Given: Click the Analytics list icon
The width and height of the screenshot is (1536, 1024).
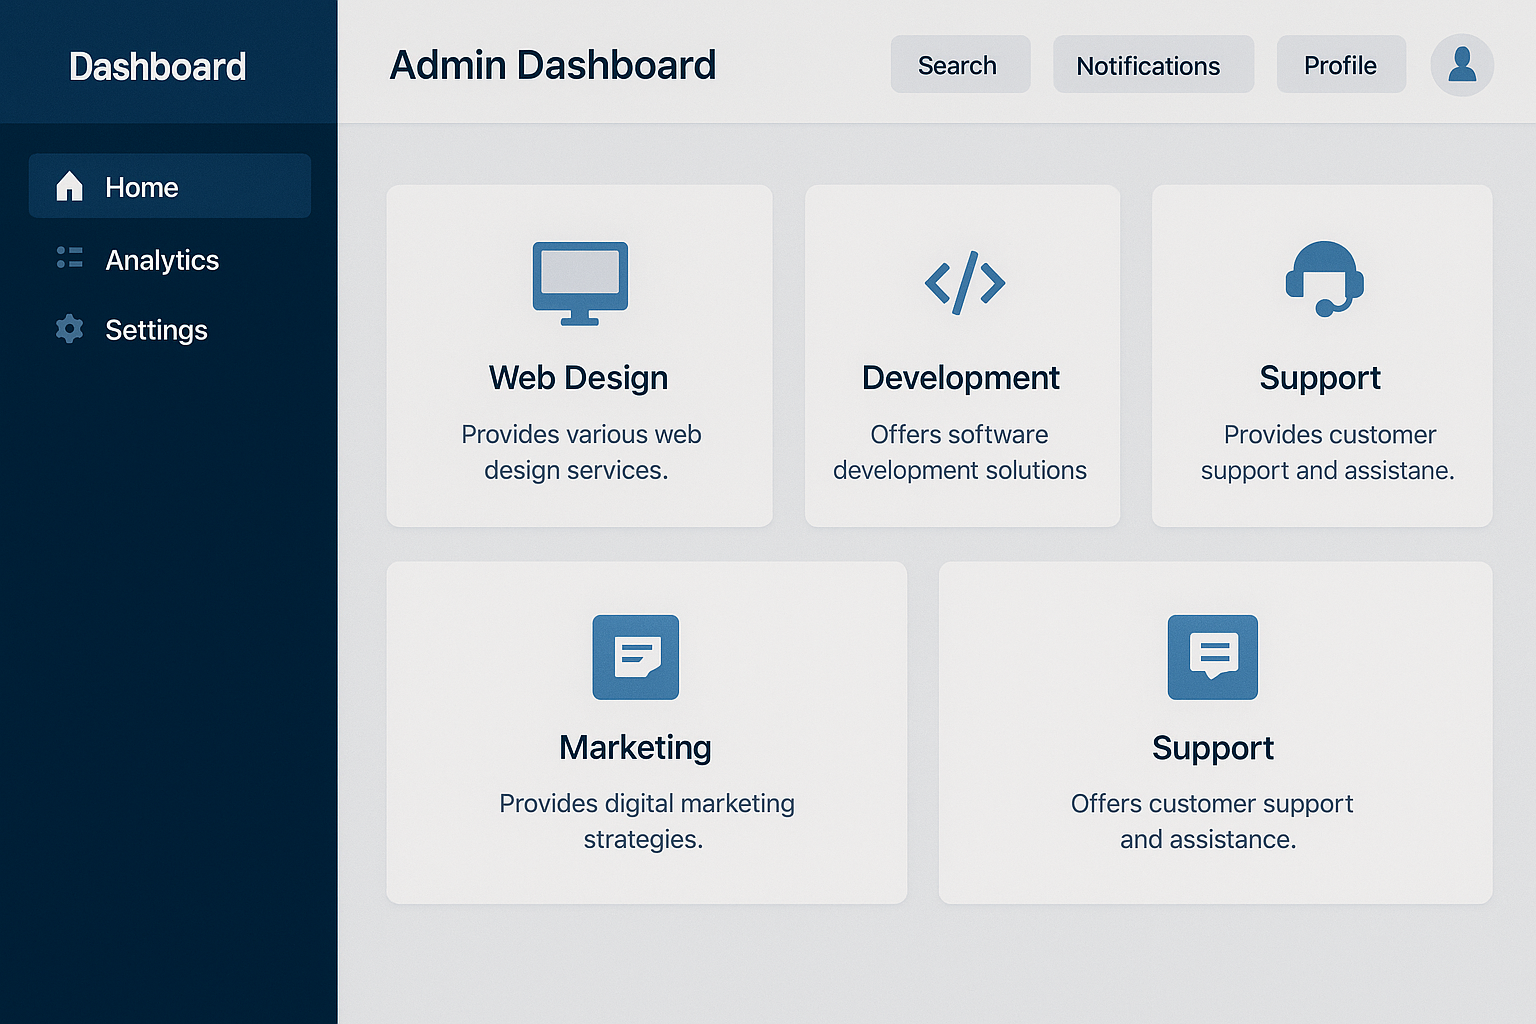Looking at the screenshot, I should (69, 258).
